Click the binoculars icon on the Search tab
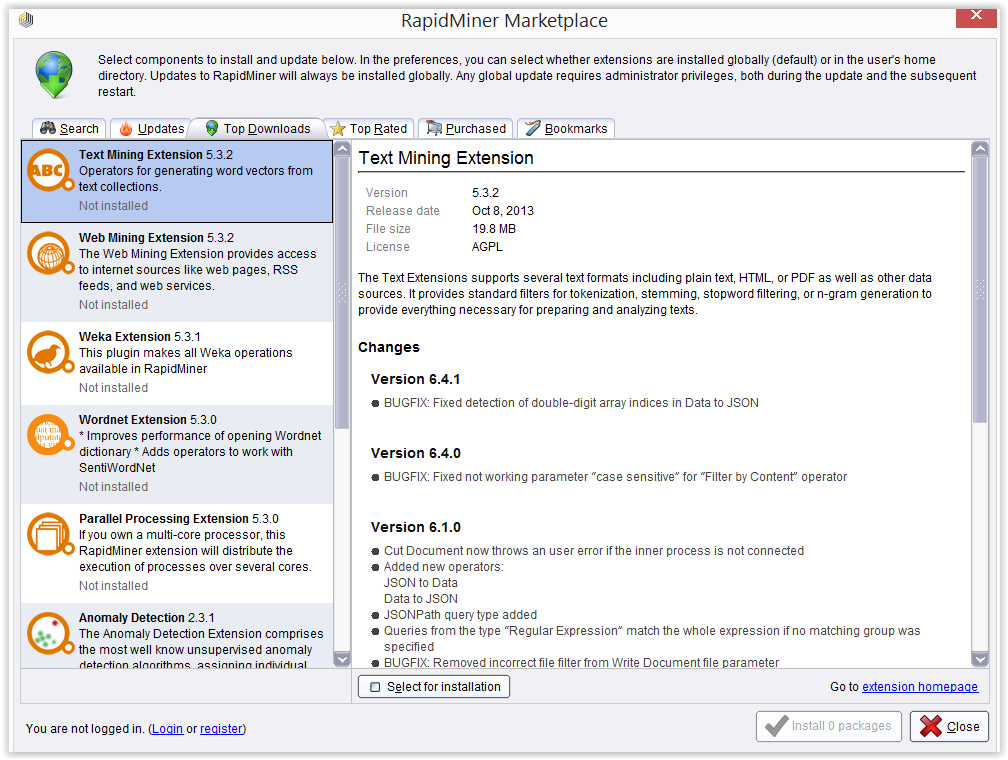Viewport: 1008px width, 760px height. pyautogui.click(x=48, y=128)
